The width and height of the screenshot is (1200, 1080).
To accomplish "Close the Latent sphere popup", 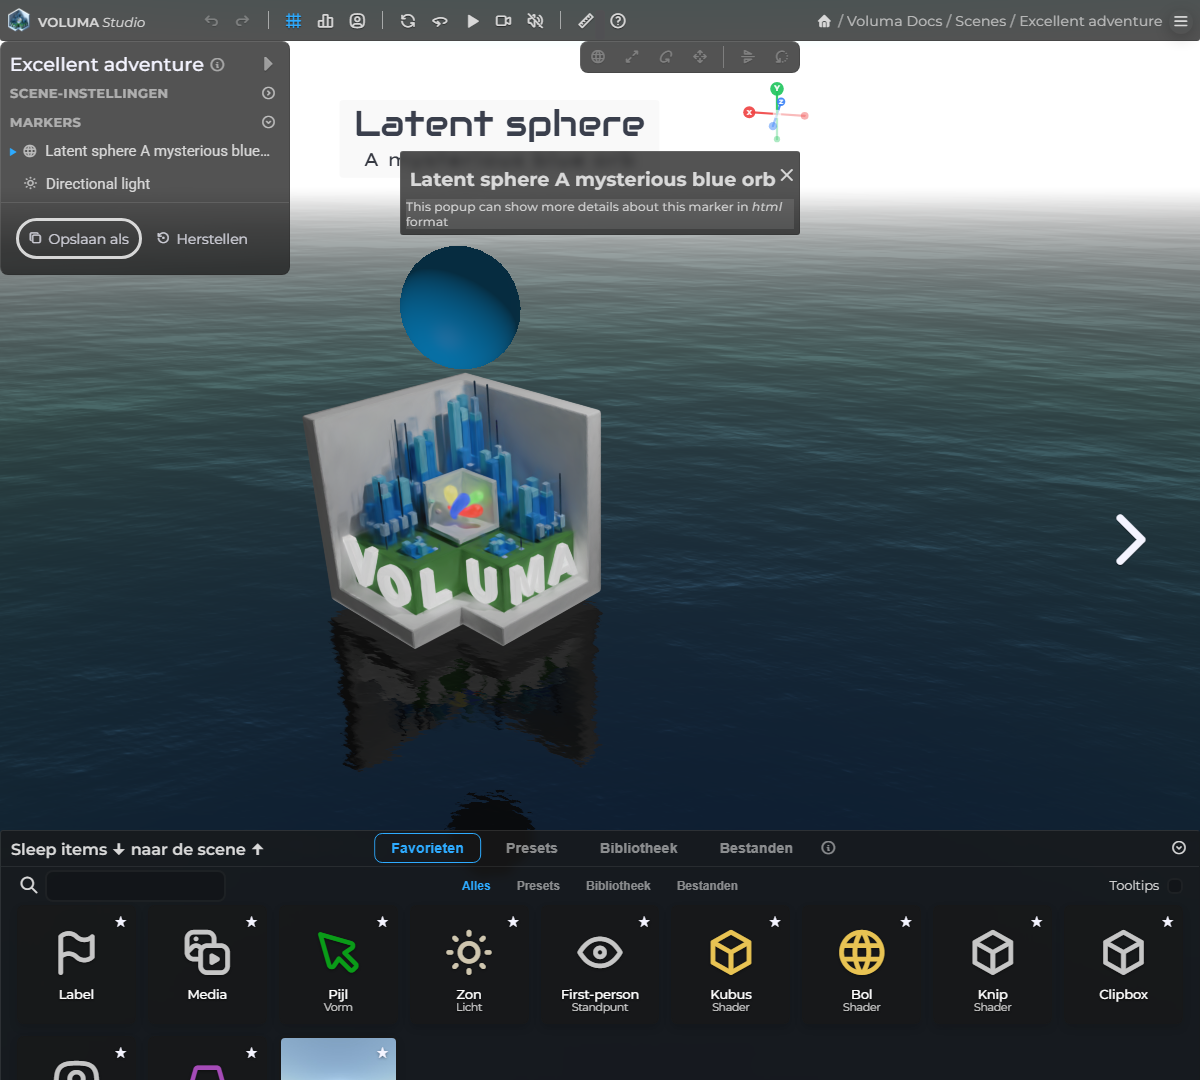I will 787,175.
